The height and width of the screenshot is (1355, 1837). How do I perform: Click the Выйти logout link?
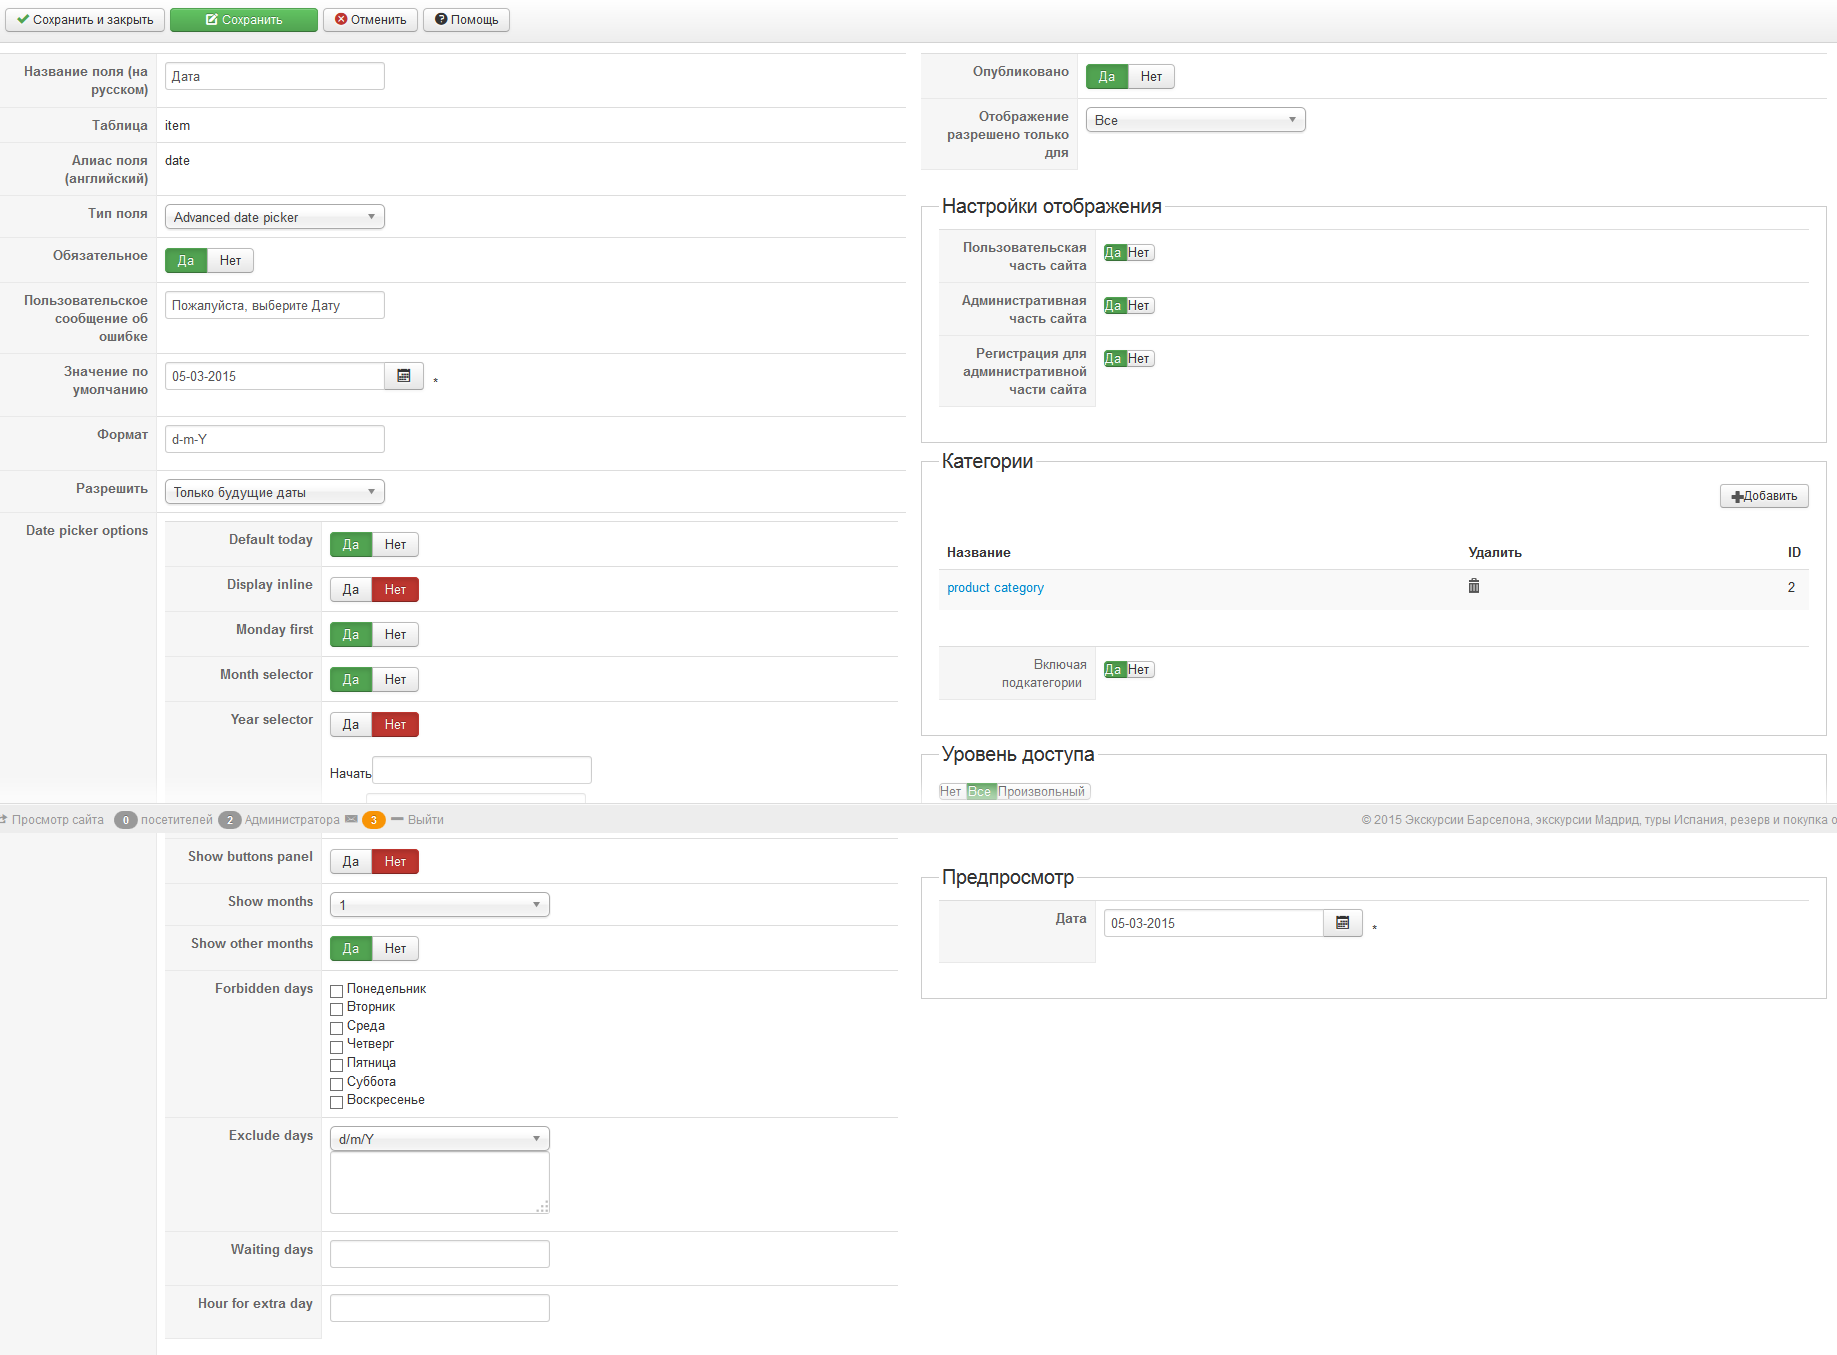[426, 820]
